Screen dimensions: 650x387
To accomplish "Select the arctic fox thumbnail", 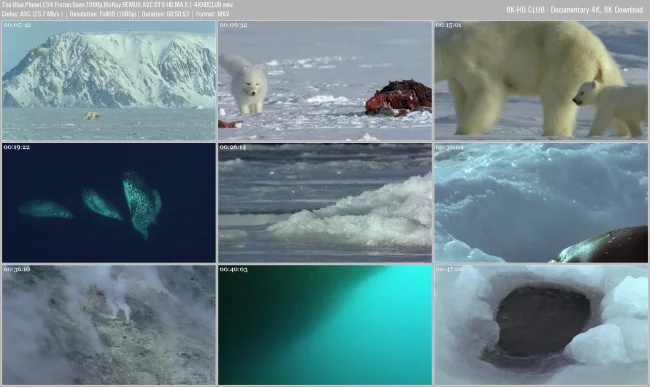I will pos(325,81).
